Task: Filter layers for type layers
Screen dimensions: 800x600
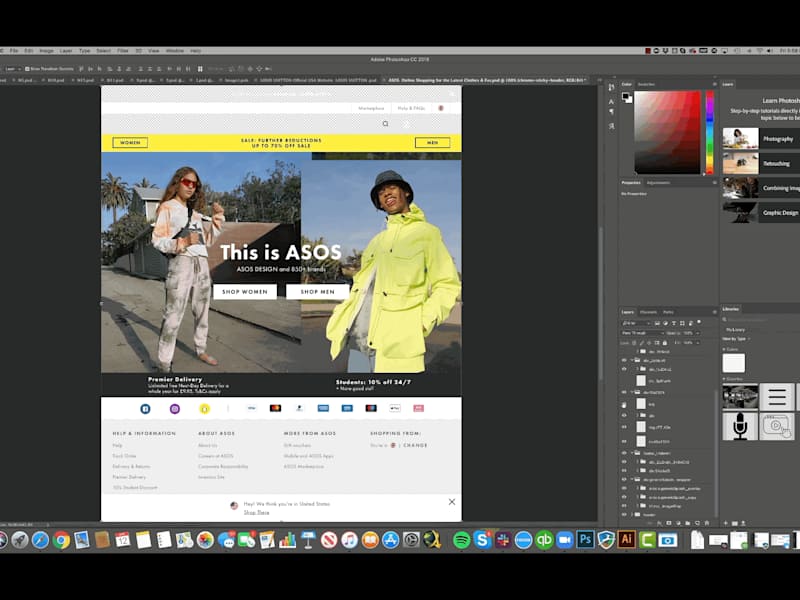Action: tap(673, 323)
